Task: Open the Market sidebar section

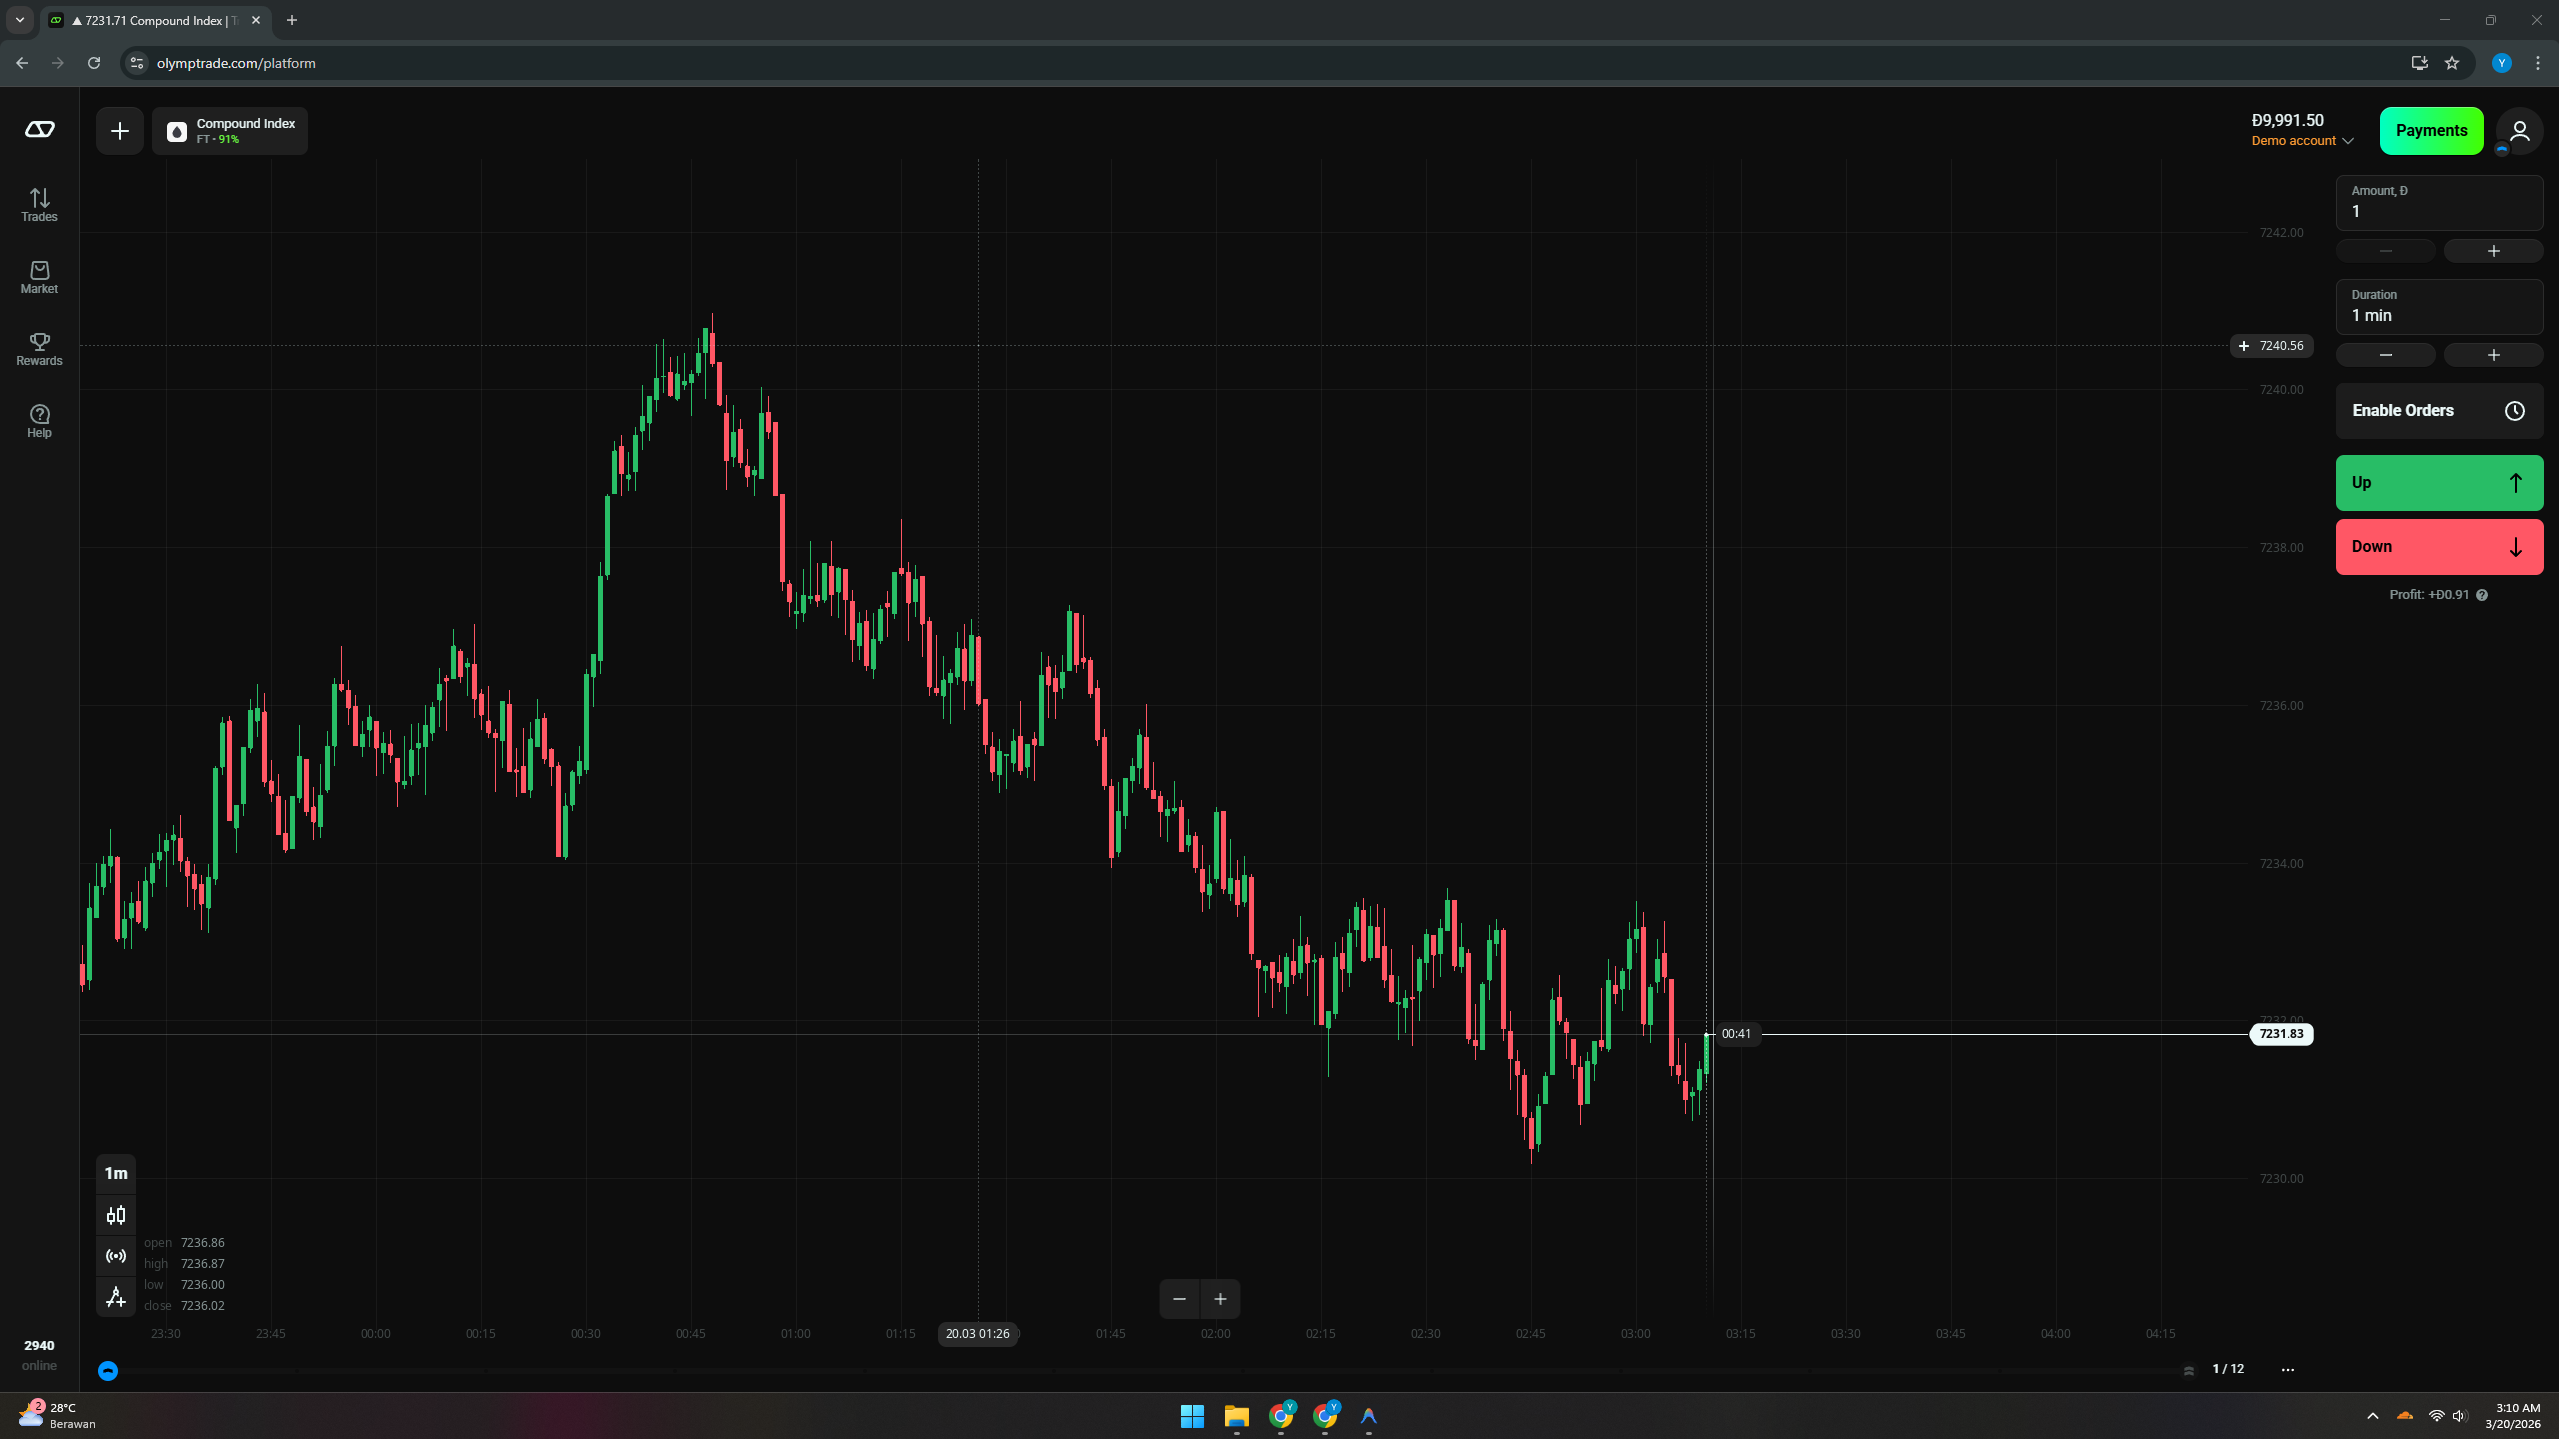Action: 39,277
